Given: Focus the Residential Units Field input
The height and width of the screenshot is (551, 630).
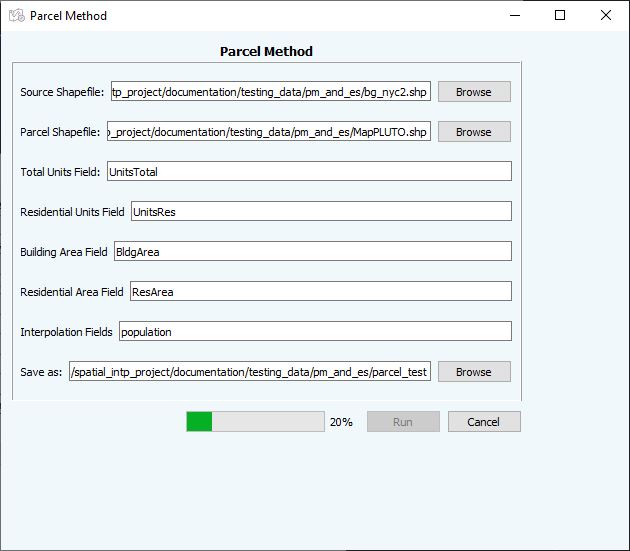Looking at the screenshot, I should pos(321,211).
